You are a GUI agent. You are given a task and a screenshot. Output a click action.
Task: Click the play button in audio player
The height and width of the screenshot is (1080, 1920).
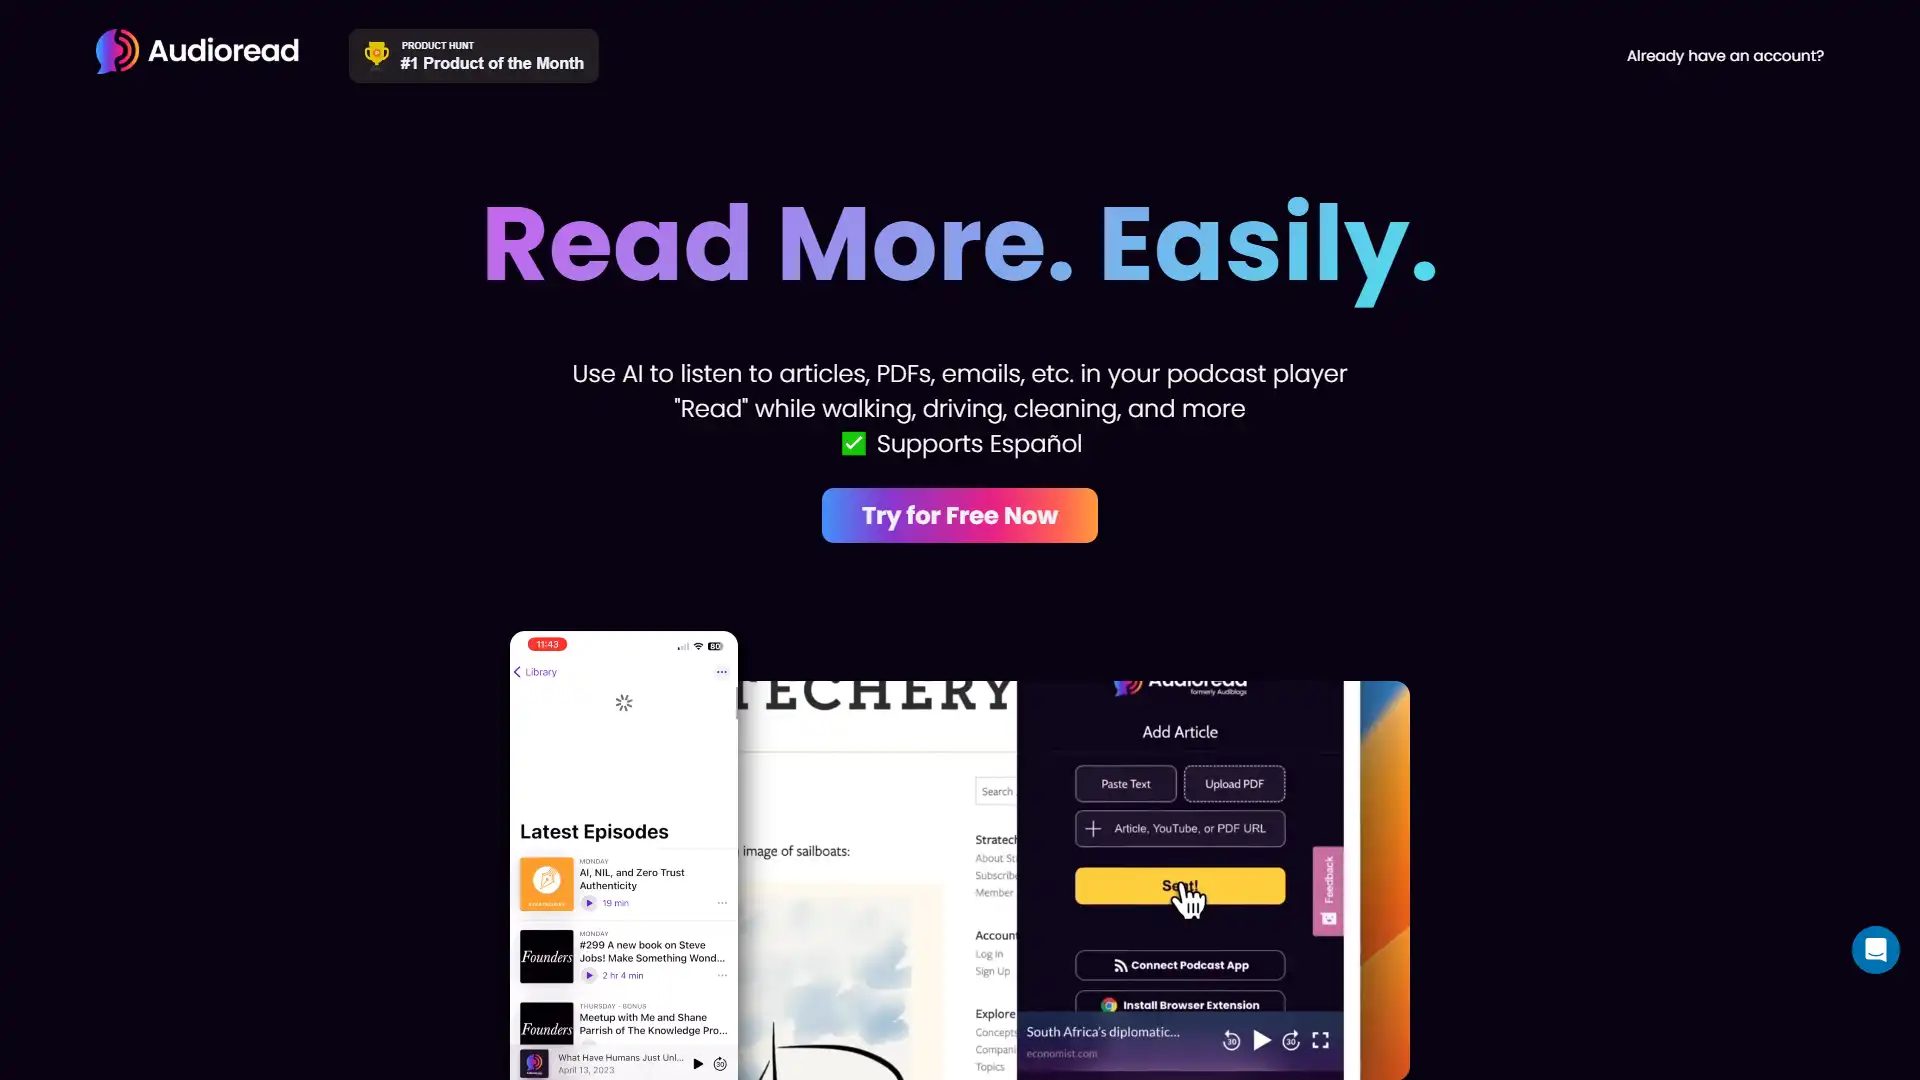pos(1261,1040)
